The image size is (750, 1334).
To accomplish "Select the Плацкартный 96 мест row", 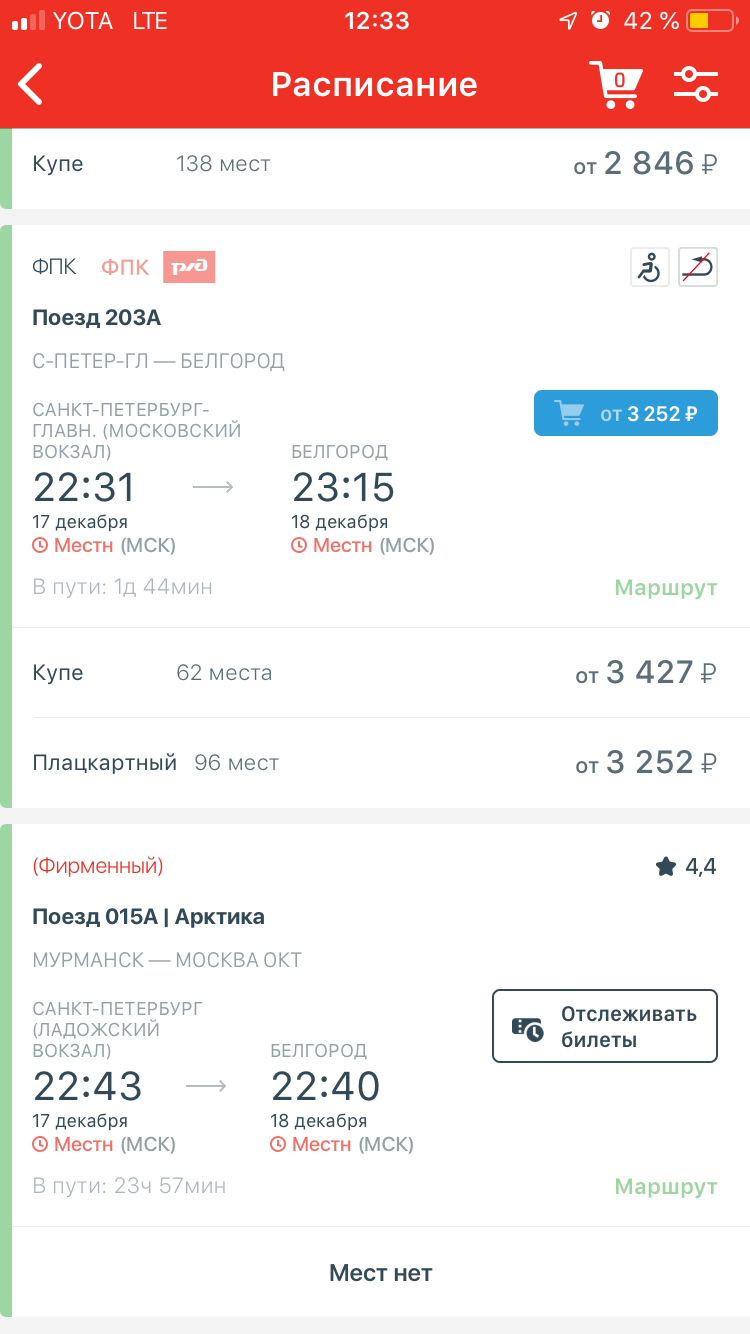I will (x=375, y=763).
